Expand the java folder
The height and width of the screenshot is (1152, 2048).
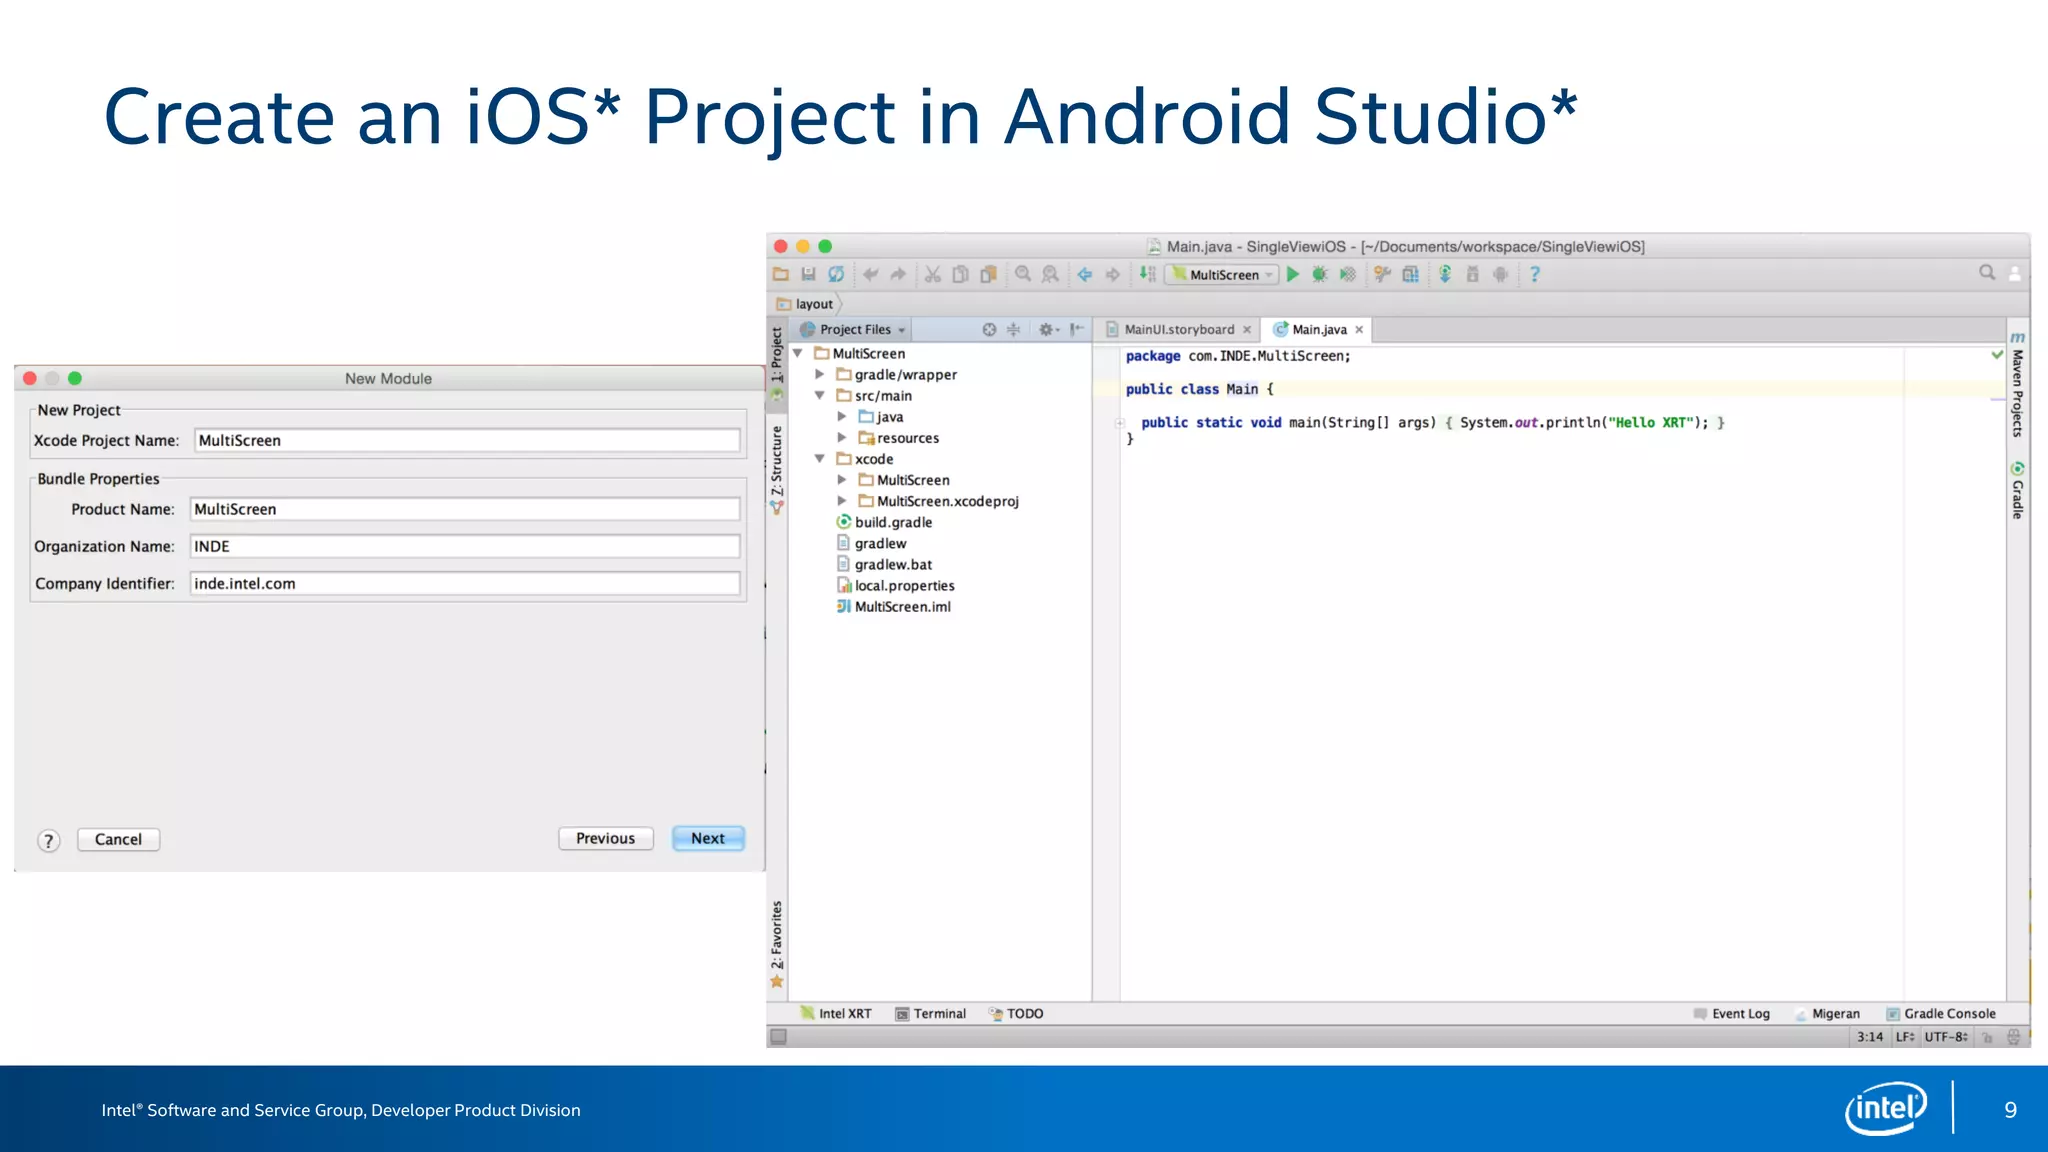pos(841,416)
